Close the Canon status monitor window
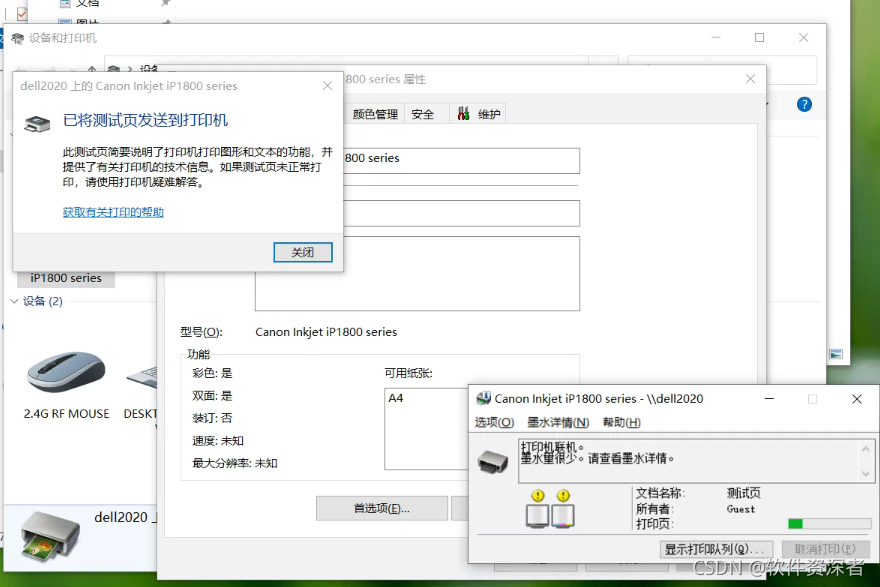Image resolution: width=880 pixels, height=587 pixels. click(x=856, y=399)
